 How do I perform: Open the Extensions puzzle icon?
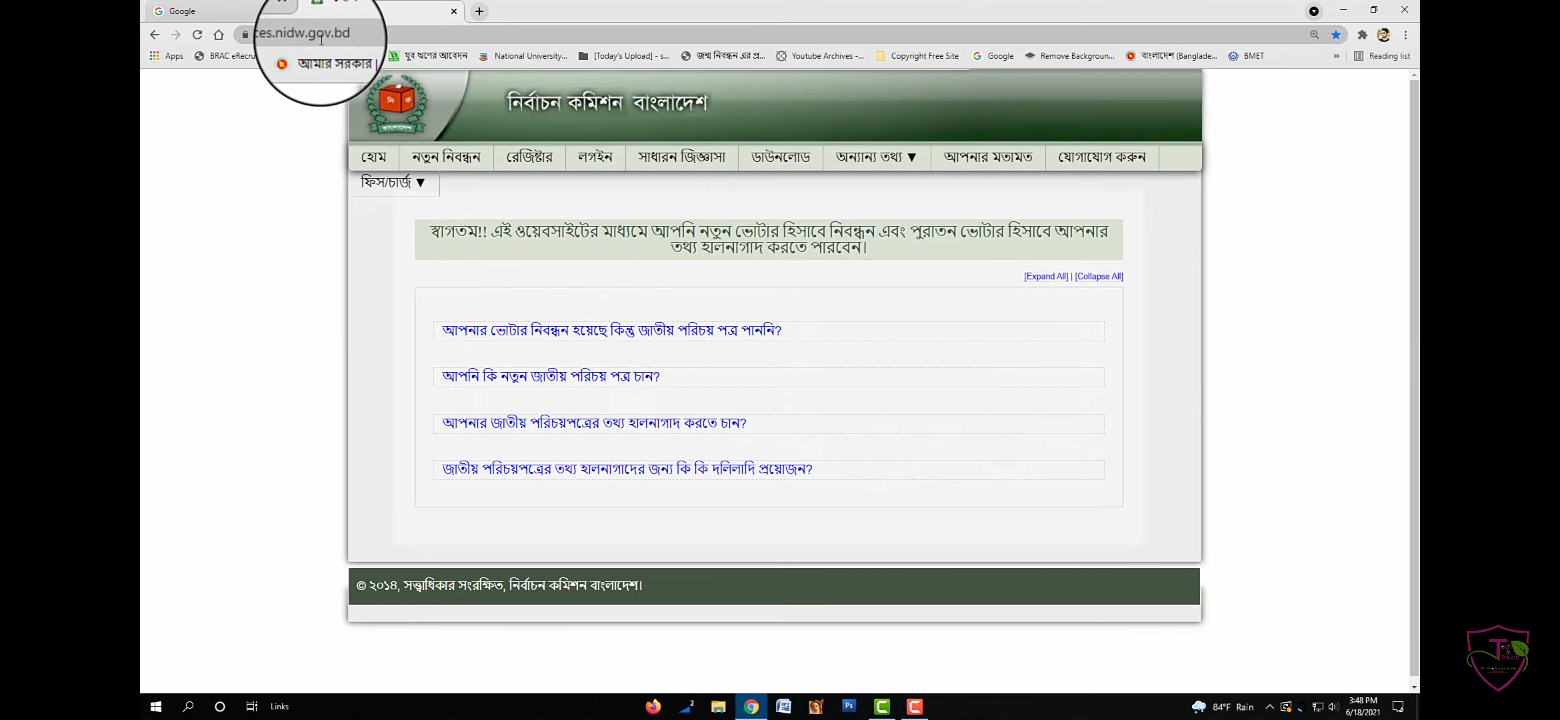[x=1362, y=34]
